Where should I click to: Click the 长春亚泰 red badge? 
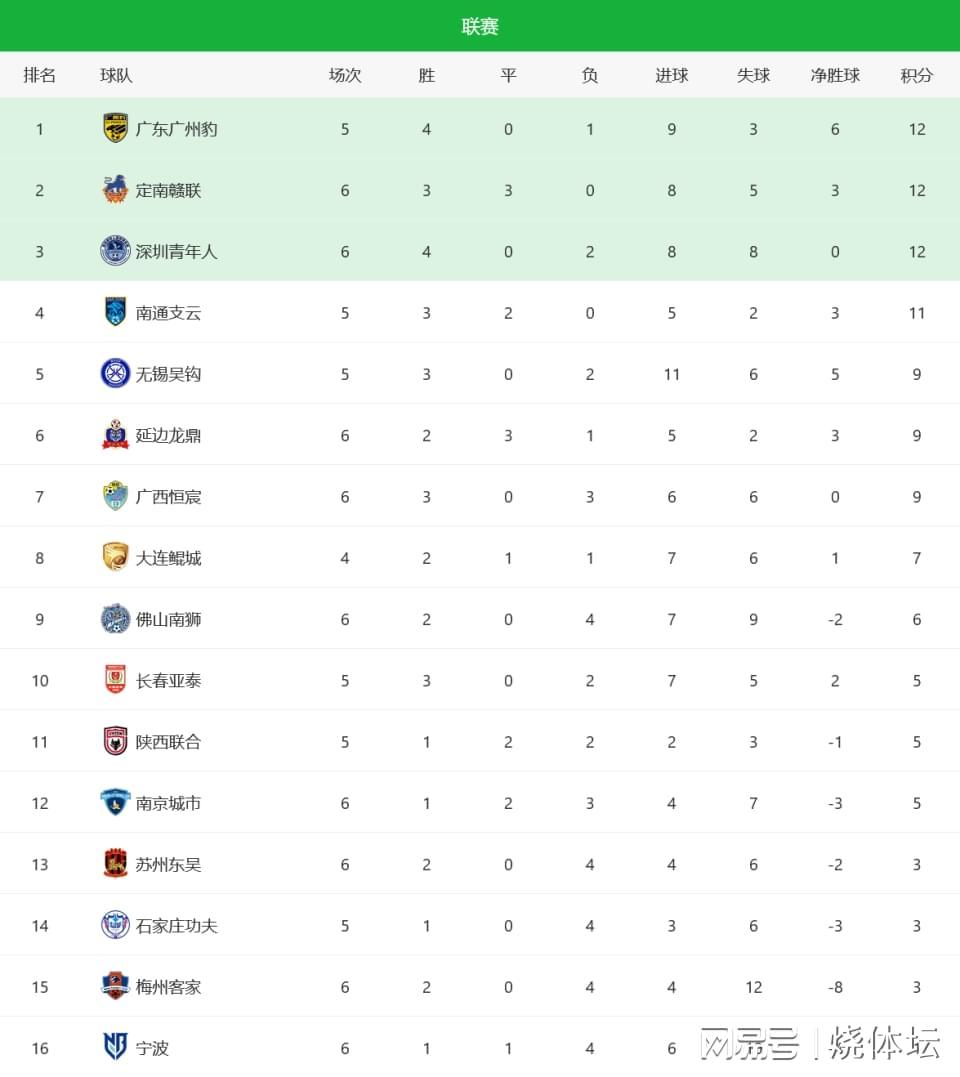115,680
